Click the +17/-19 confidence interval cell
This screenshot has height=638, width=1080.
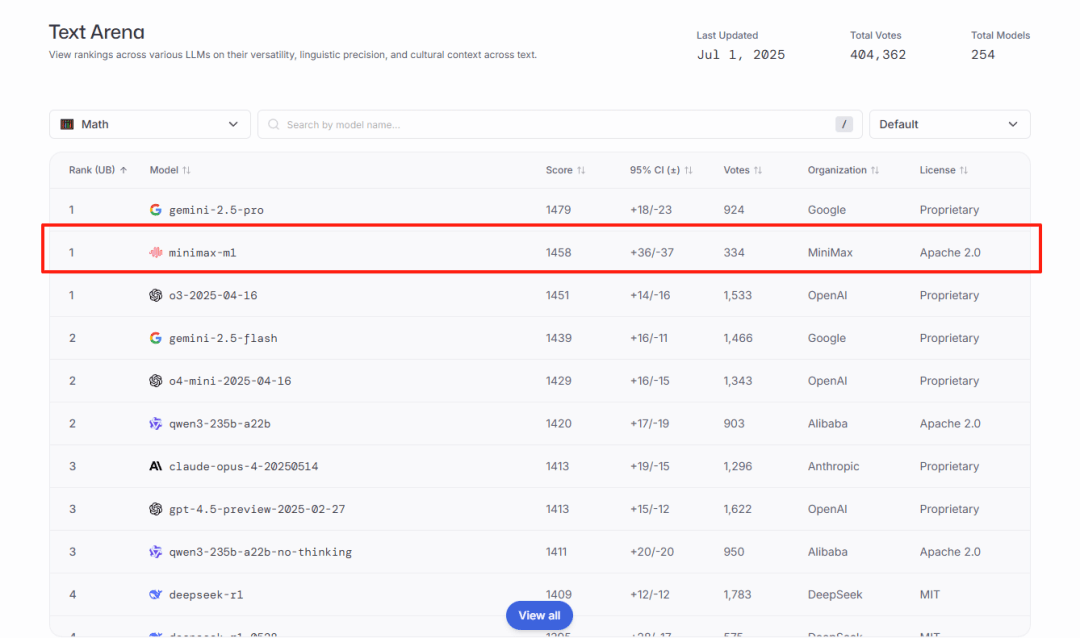click(650, 423)
